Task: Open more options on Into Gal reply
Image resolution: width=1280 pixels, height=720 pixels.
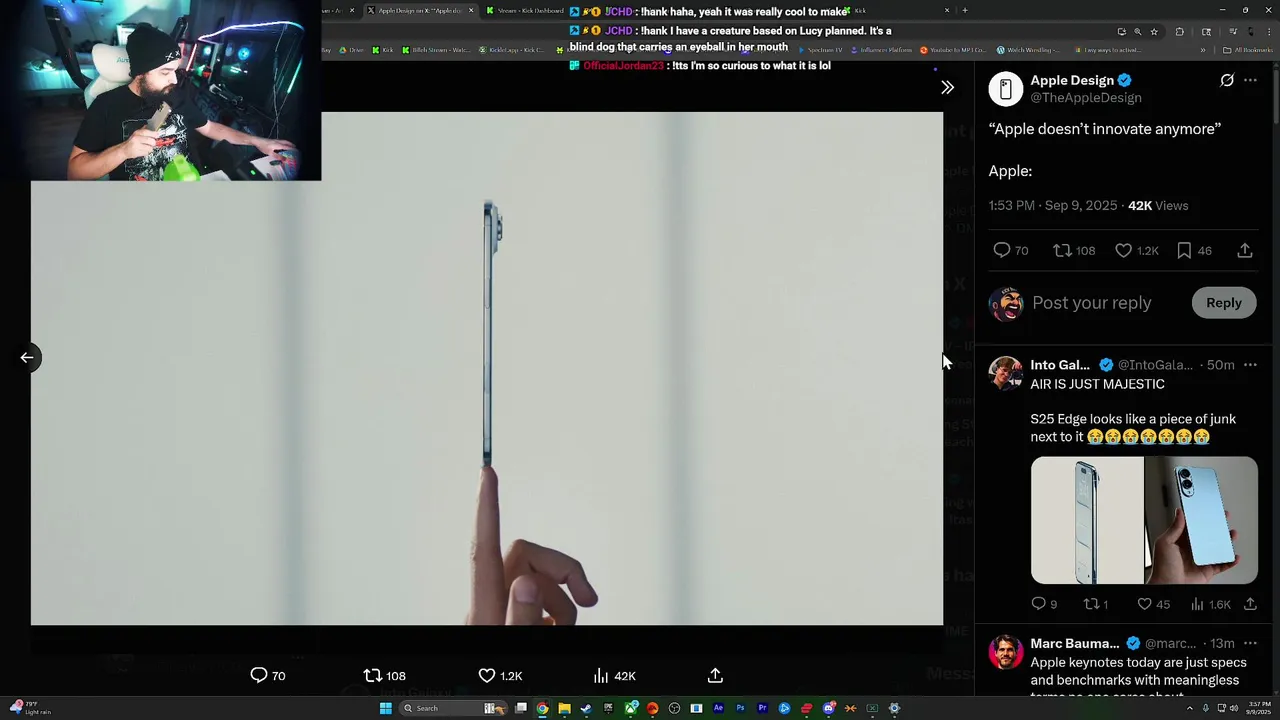Action: 1250,365
